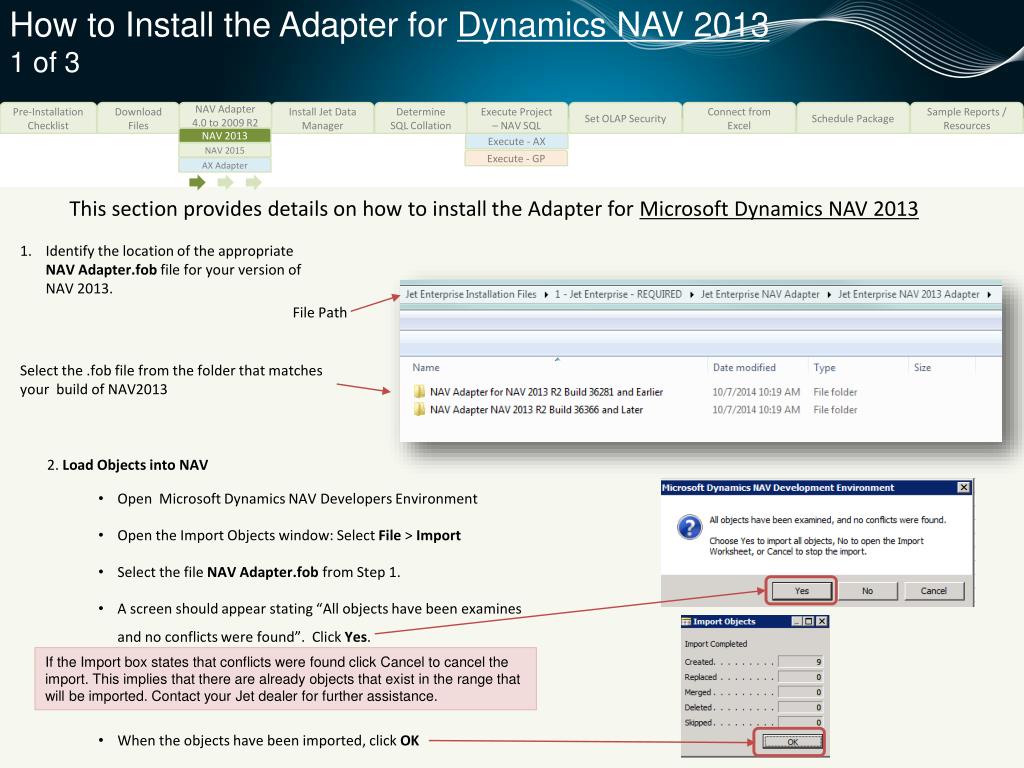Sort by the Type column header
This screenshot has height=768, width=1024.
tap(824, 368)
